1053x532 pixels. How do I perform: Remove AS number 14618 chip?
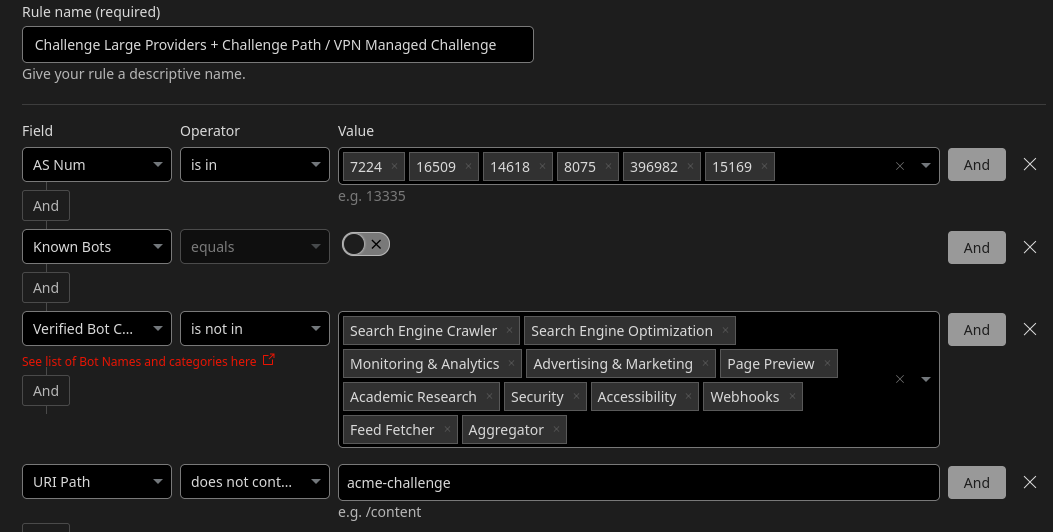[x=542, y=167]
